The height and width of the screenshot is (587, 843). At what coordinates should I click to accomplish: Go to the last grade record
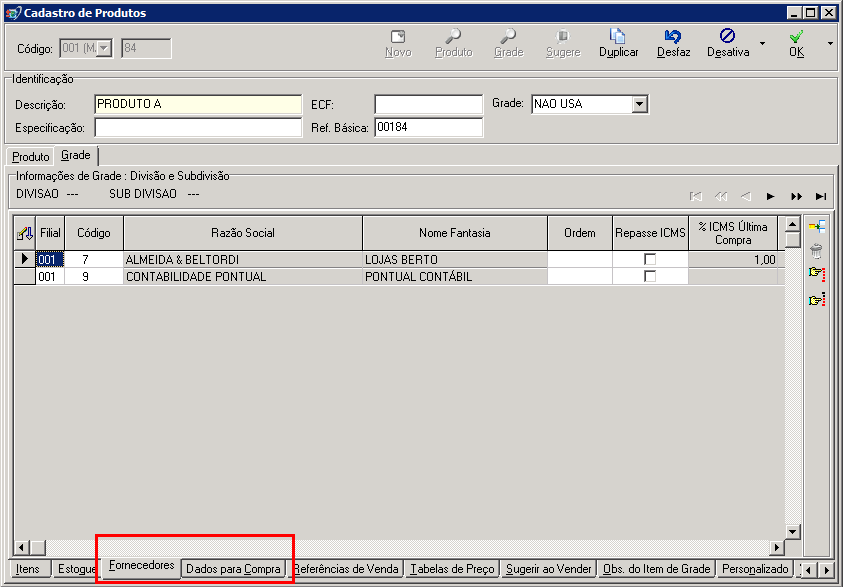(x=821, y=196)
